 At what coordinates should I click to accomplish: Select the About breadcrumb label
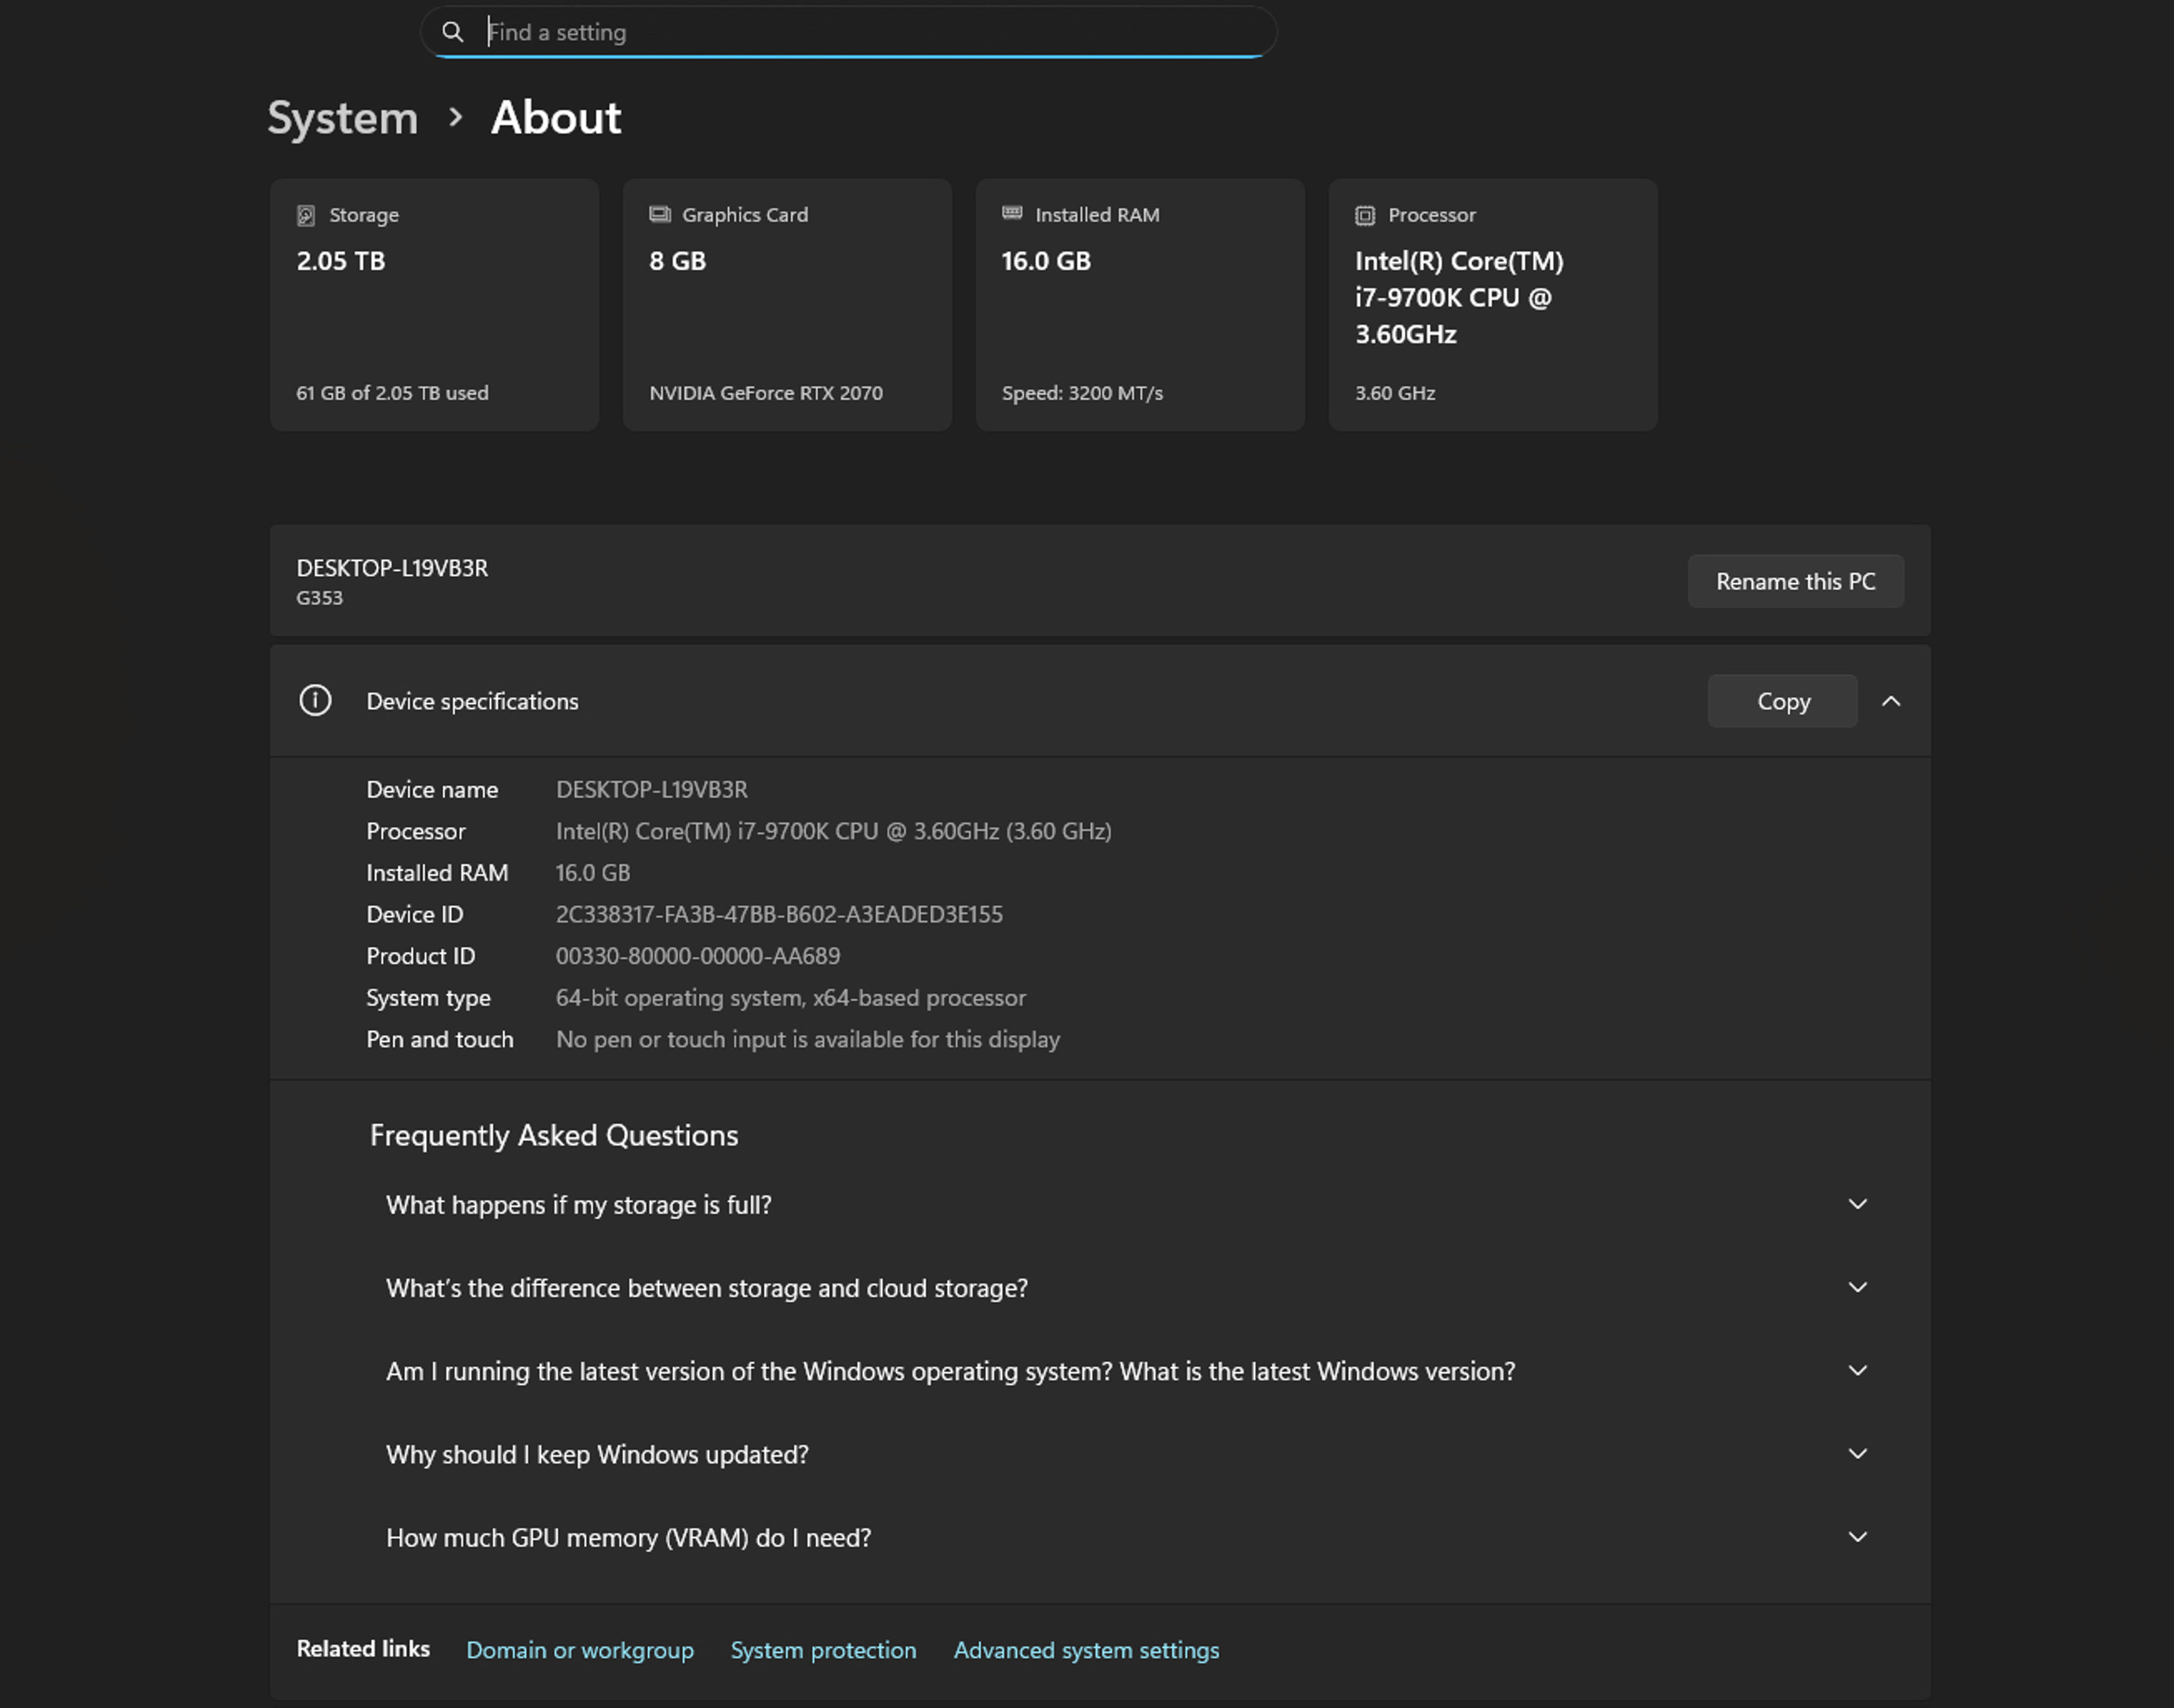[555, 117]
